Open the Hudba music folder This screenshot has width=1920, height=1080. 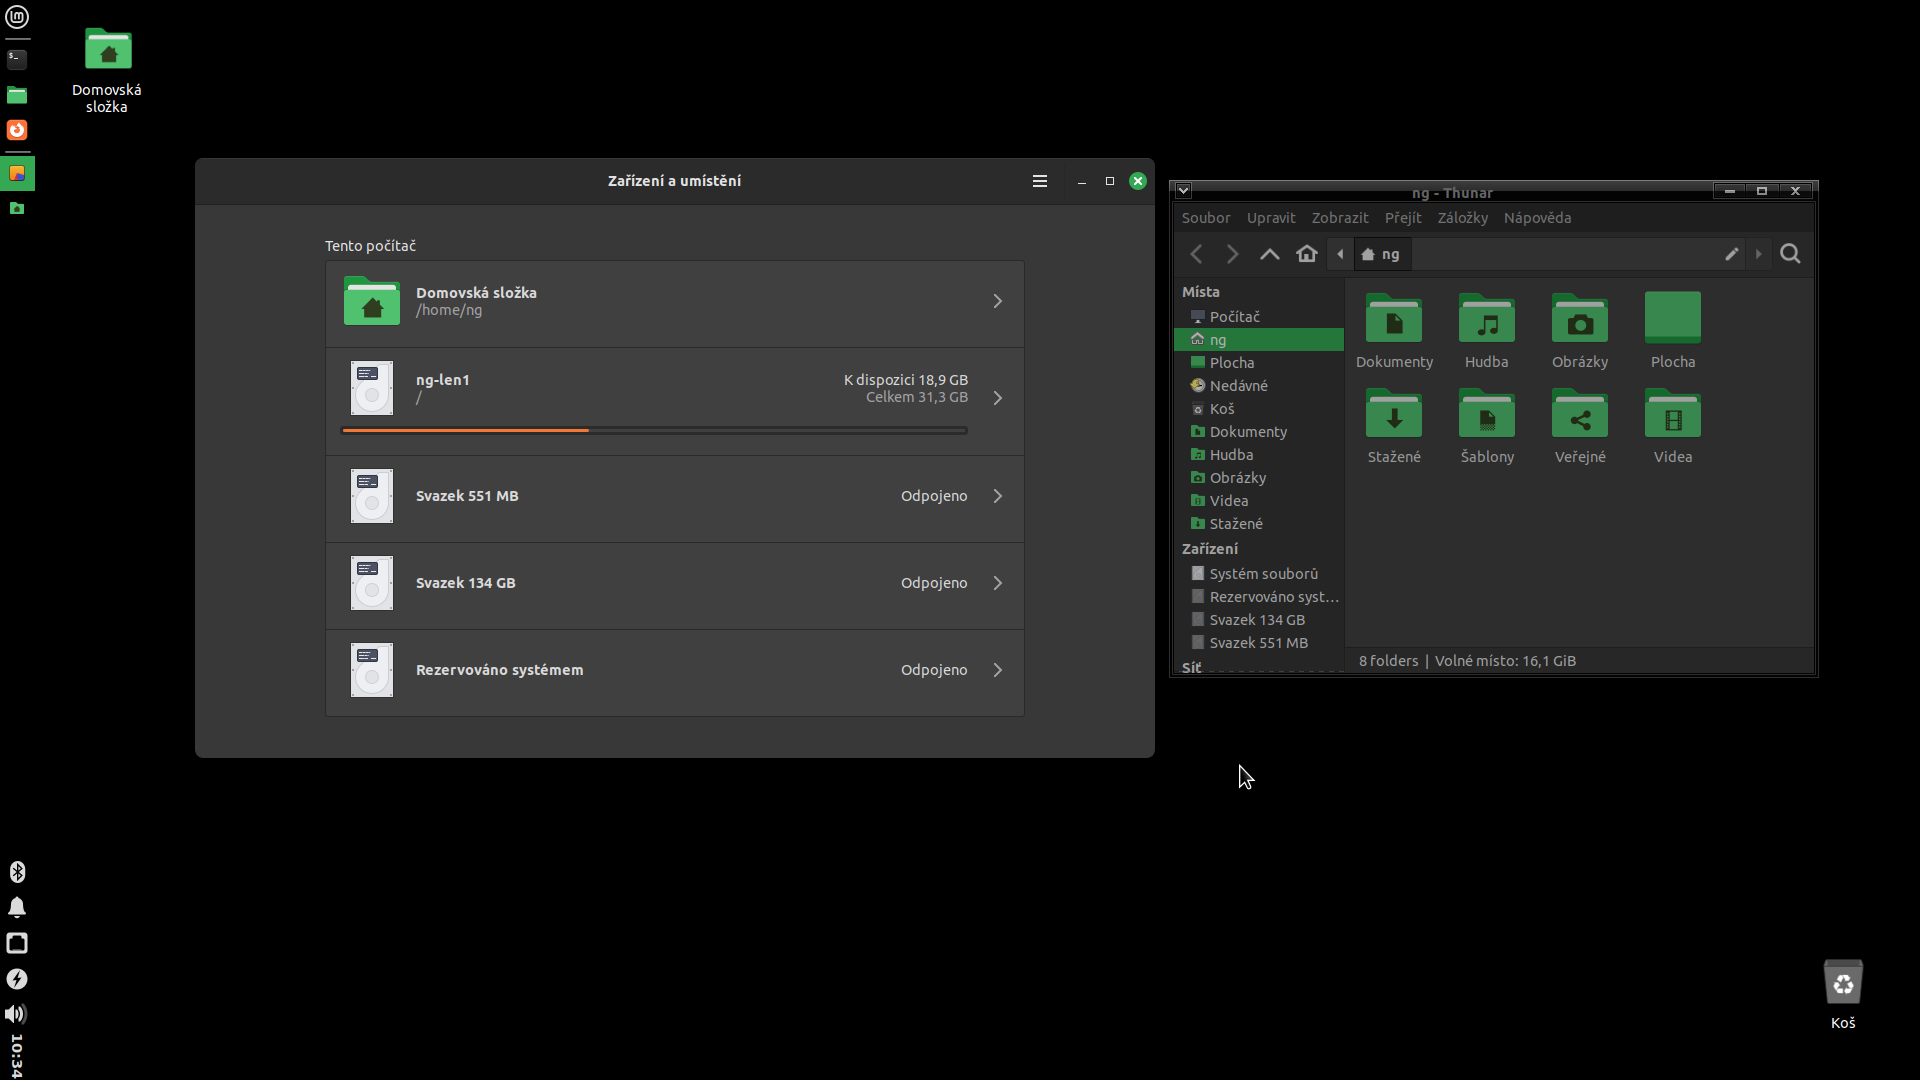(x=1486, y=321)
